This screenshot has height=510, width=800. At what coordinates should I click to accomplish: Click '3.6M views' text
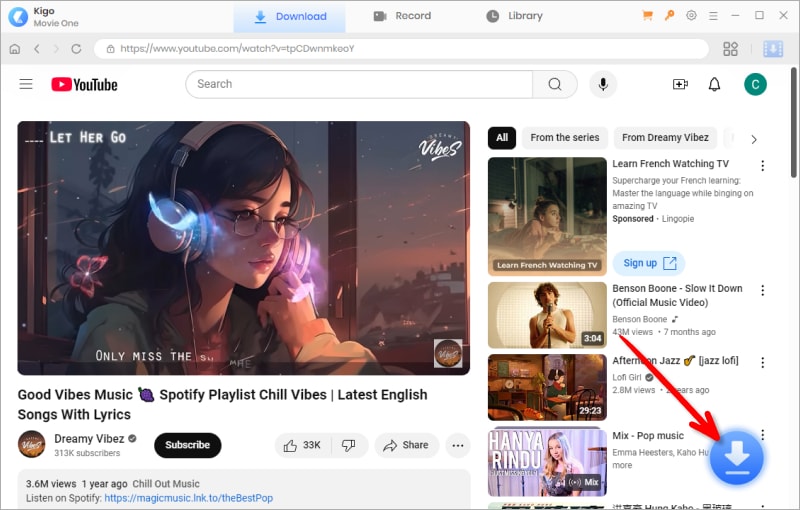pos(51,484)
